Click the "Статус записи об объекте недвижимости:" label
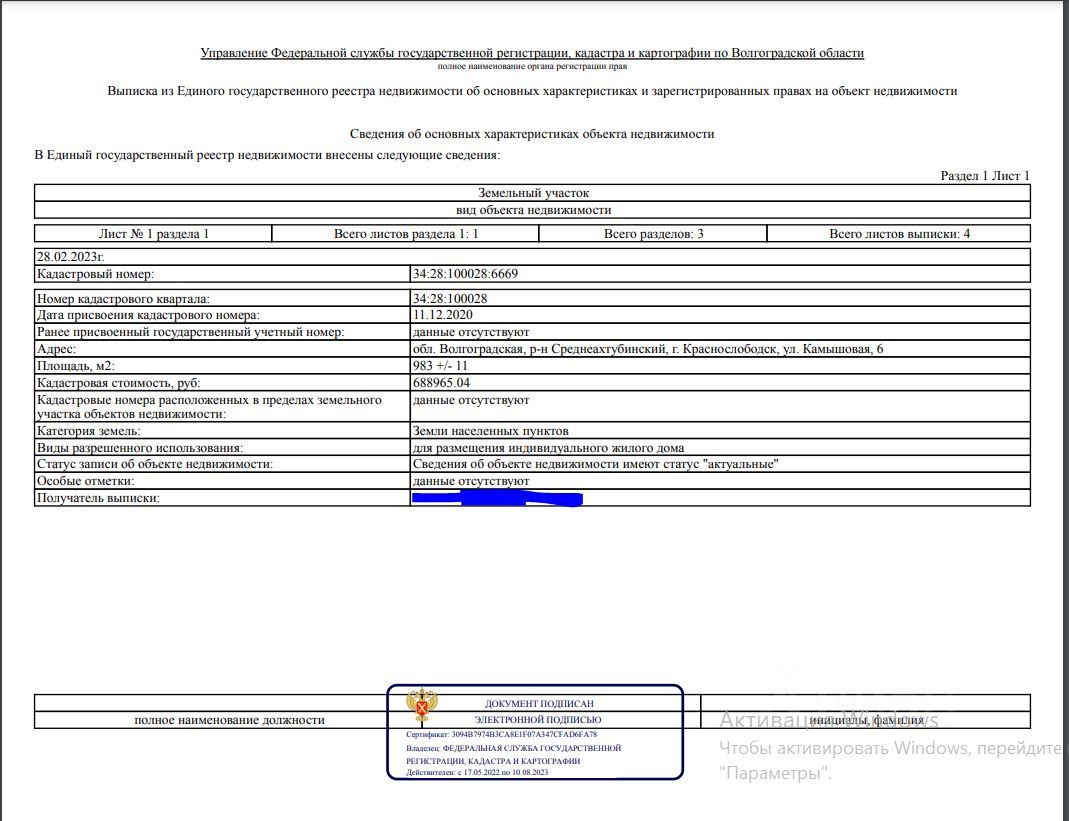 (x=155, y=464)
